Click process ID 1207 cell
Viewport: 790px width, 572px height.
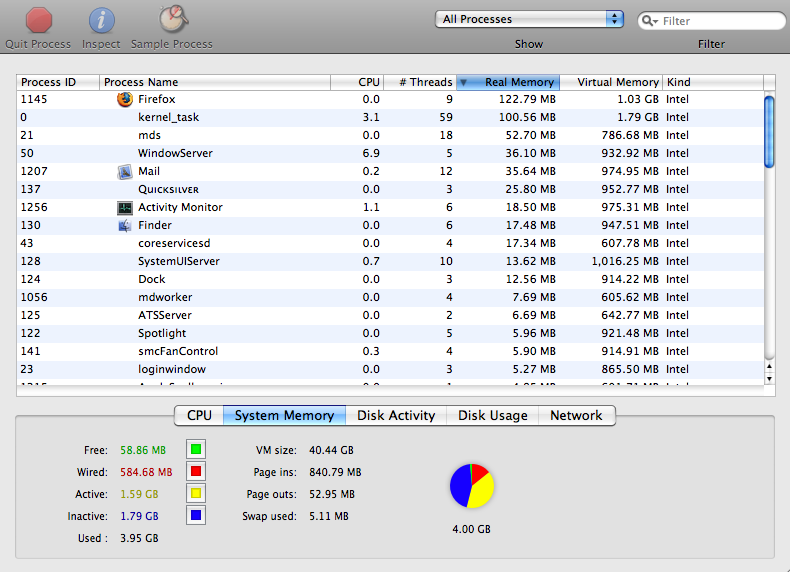click(34, 171)
